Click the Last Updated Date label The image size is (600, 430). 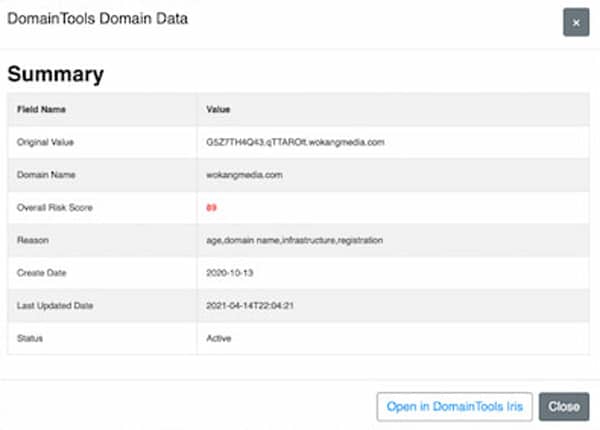coord(55,306)
